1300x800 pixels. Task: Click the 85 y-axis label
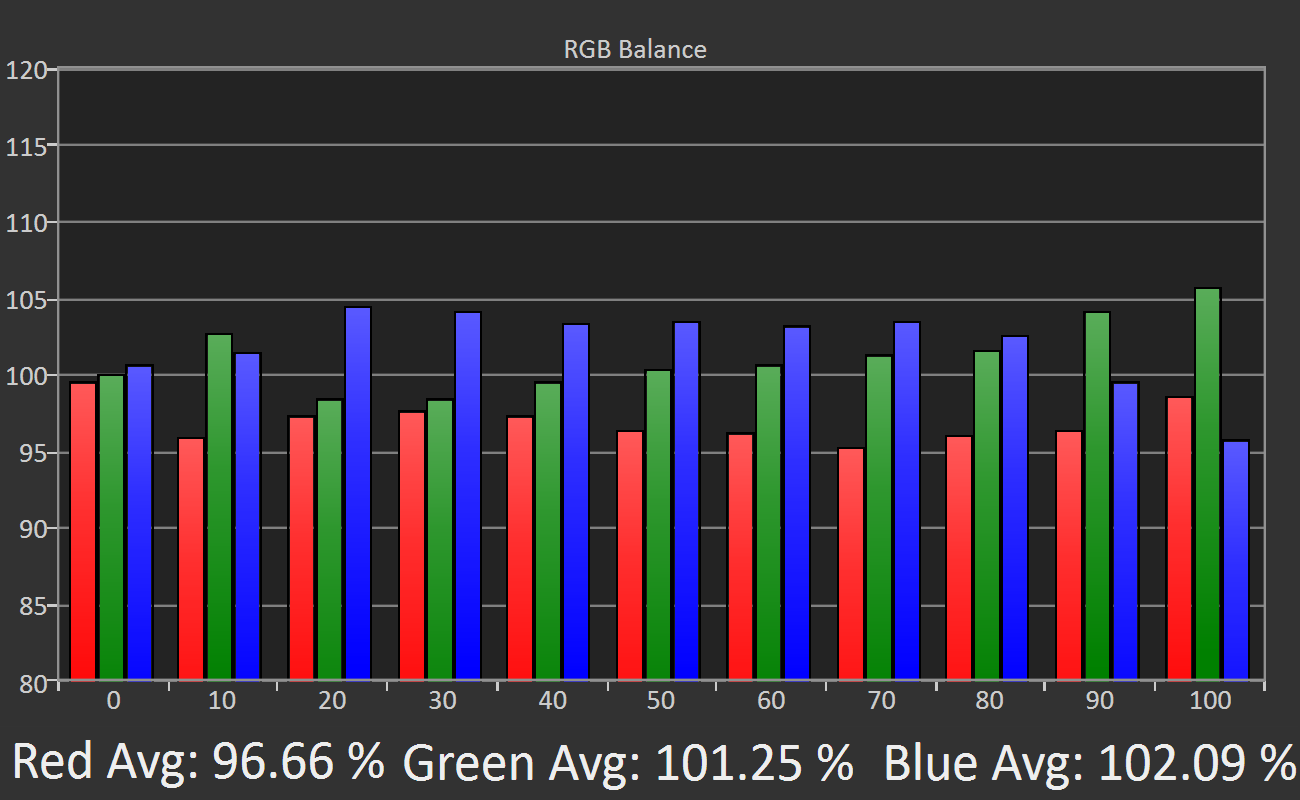[34, 606]
